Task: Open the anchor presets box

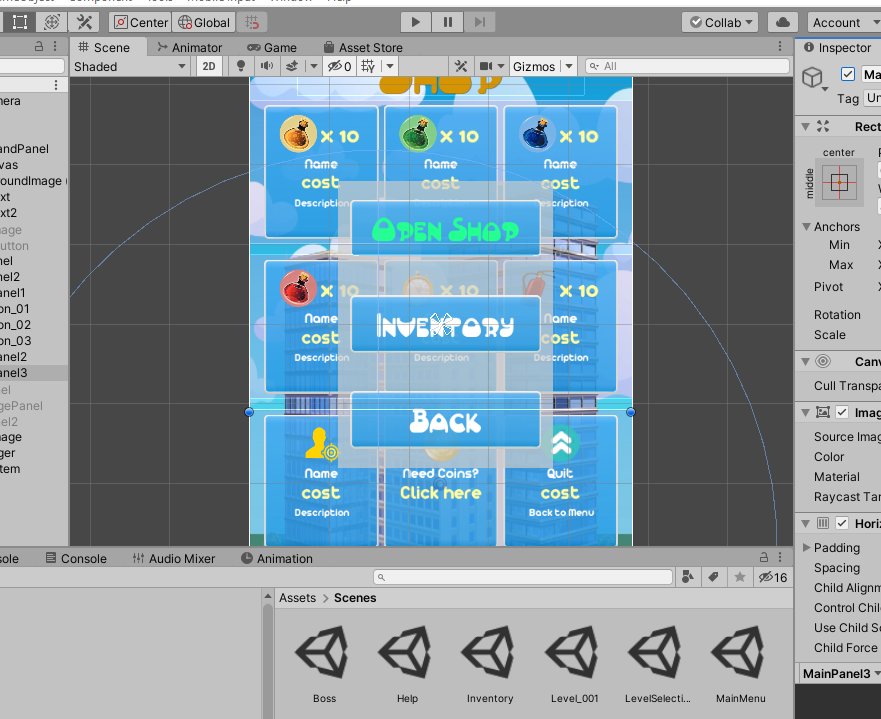Action: tap(839, 182)
